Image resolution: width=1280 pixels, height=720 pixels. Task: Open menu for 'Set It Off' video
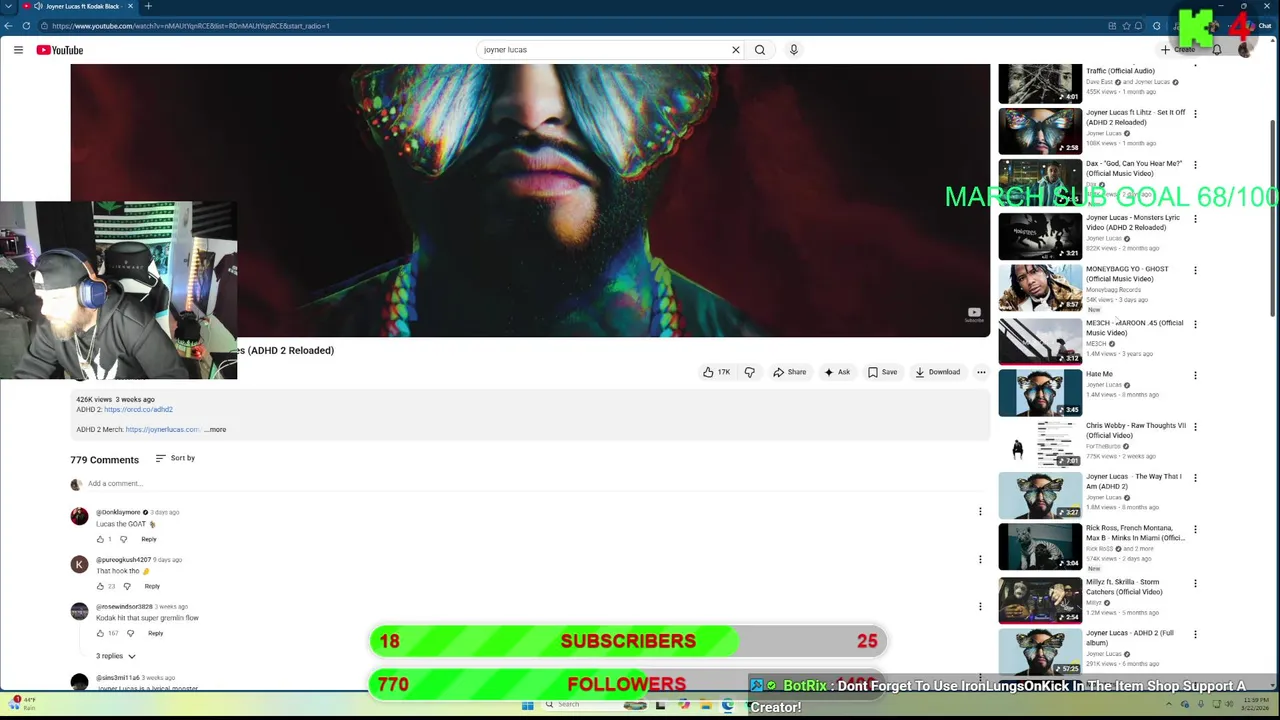click(1195, 114)
